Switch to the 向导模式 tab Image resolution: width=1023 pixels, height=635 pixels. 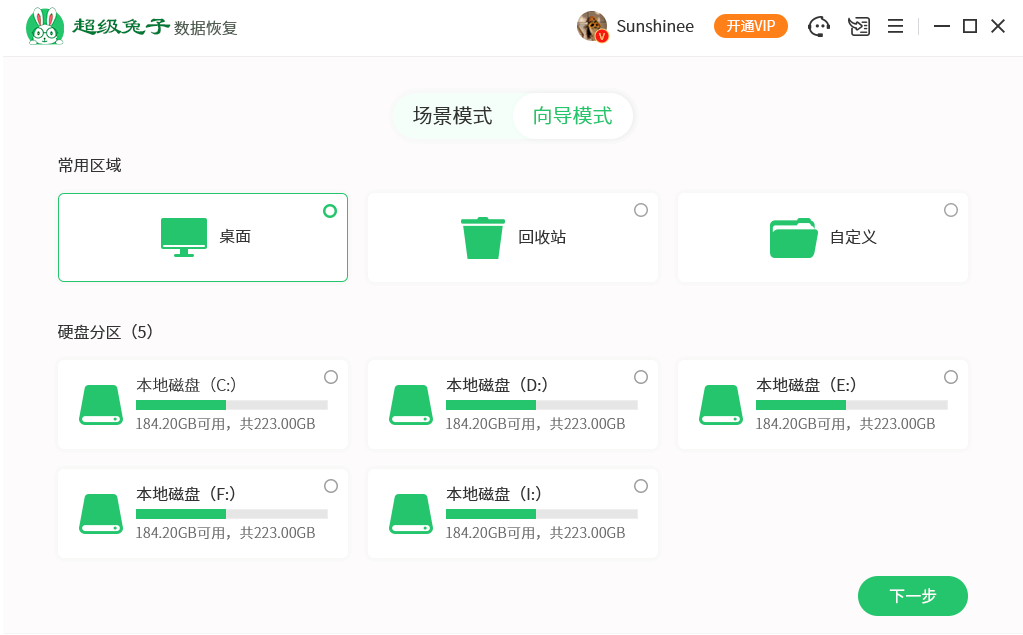tap(573, 116)
